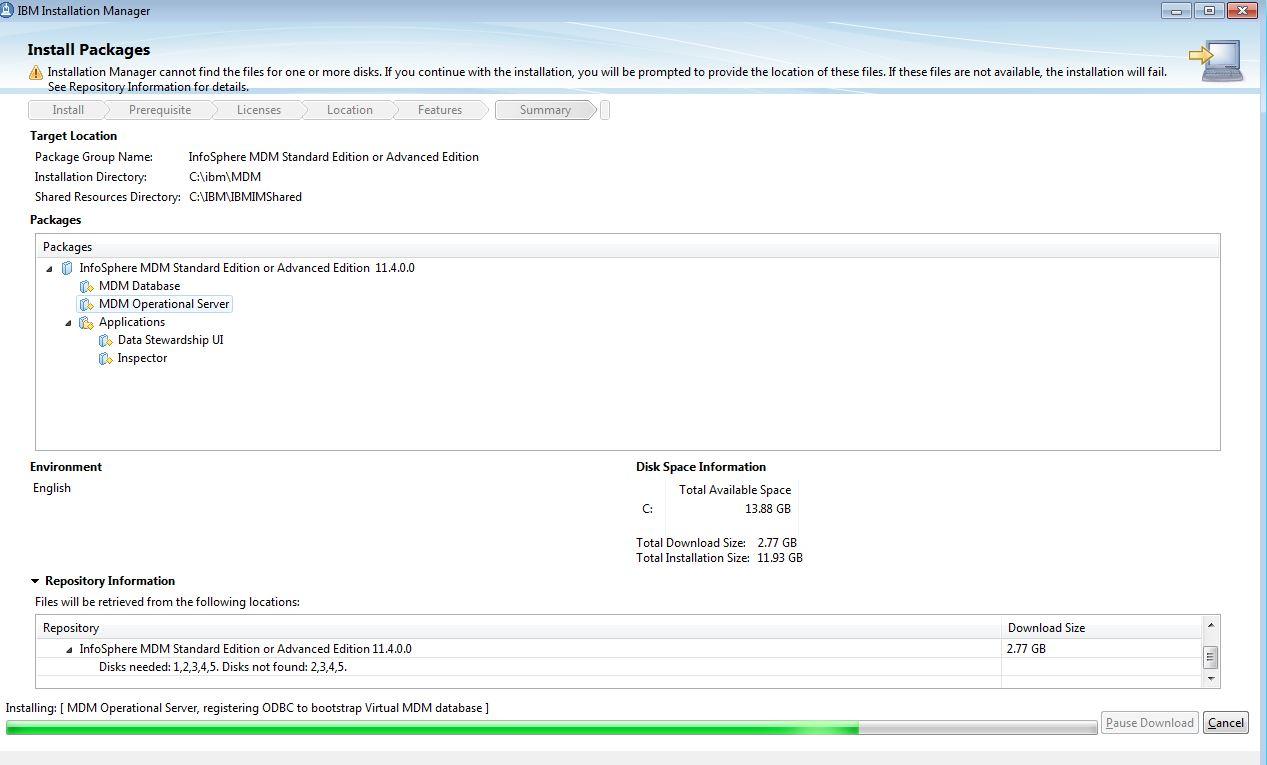Go to the Prerequisite step
This screenshot has width=1267, height=765.
160,110
